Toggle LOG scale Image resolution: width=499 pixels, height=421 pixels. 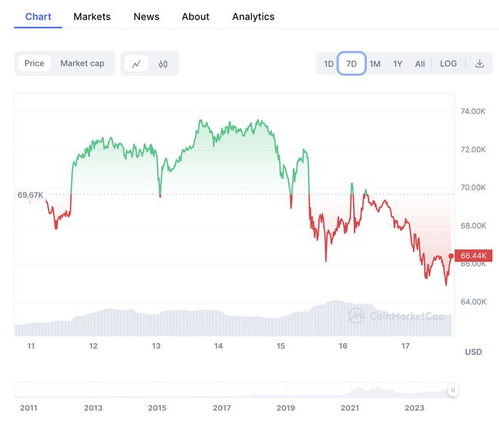click(x=448, y=63)
